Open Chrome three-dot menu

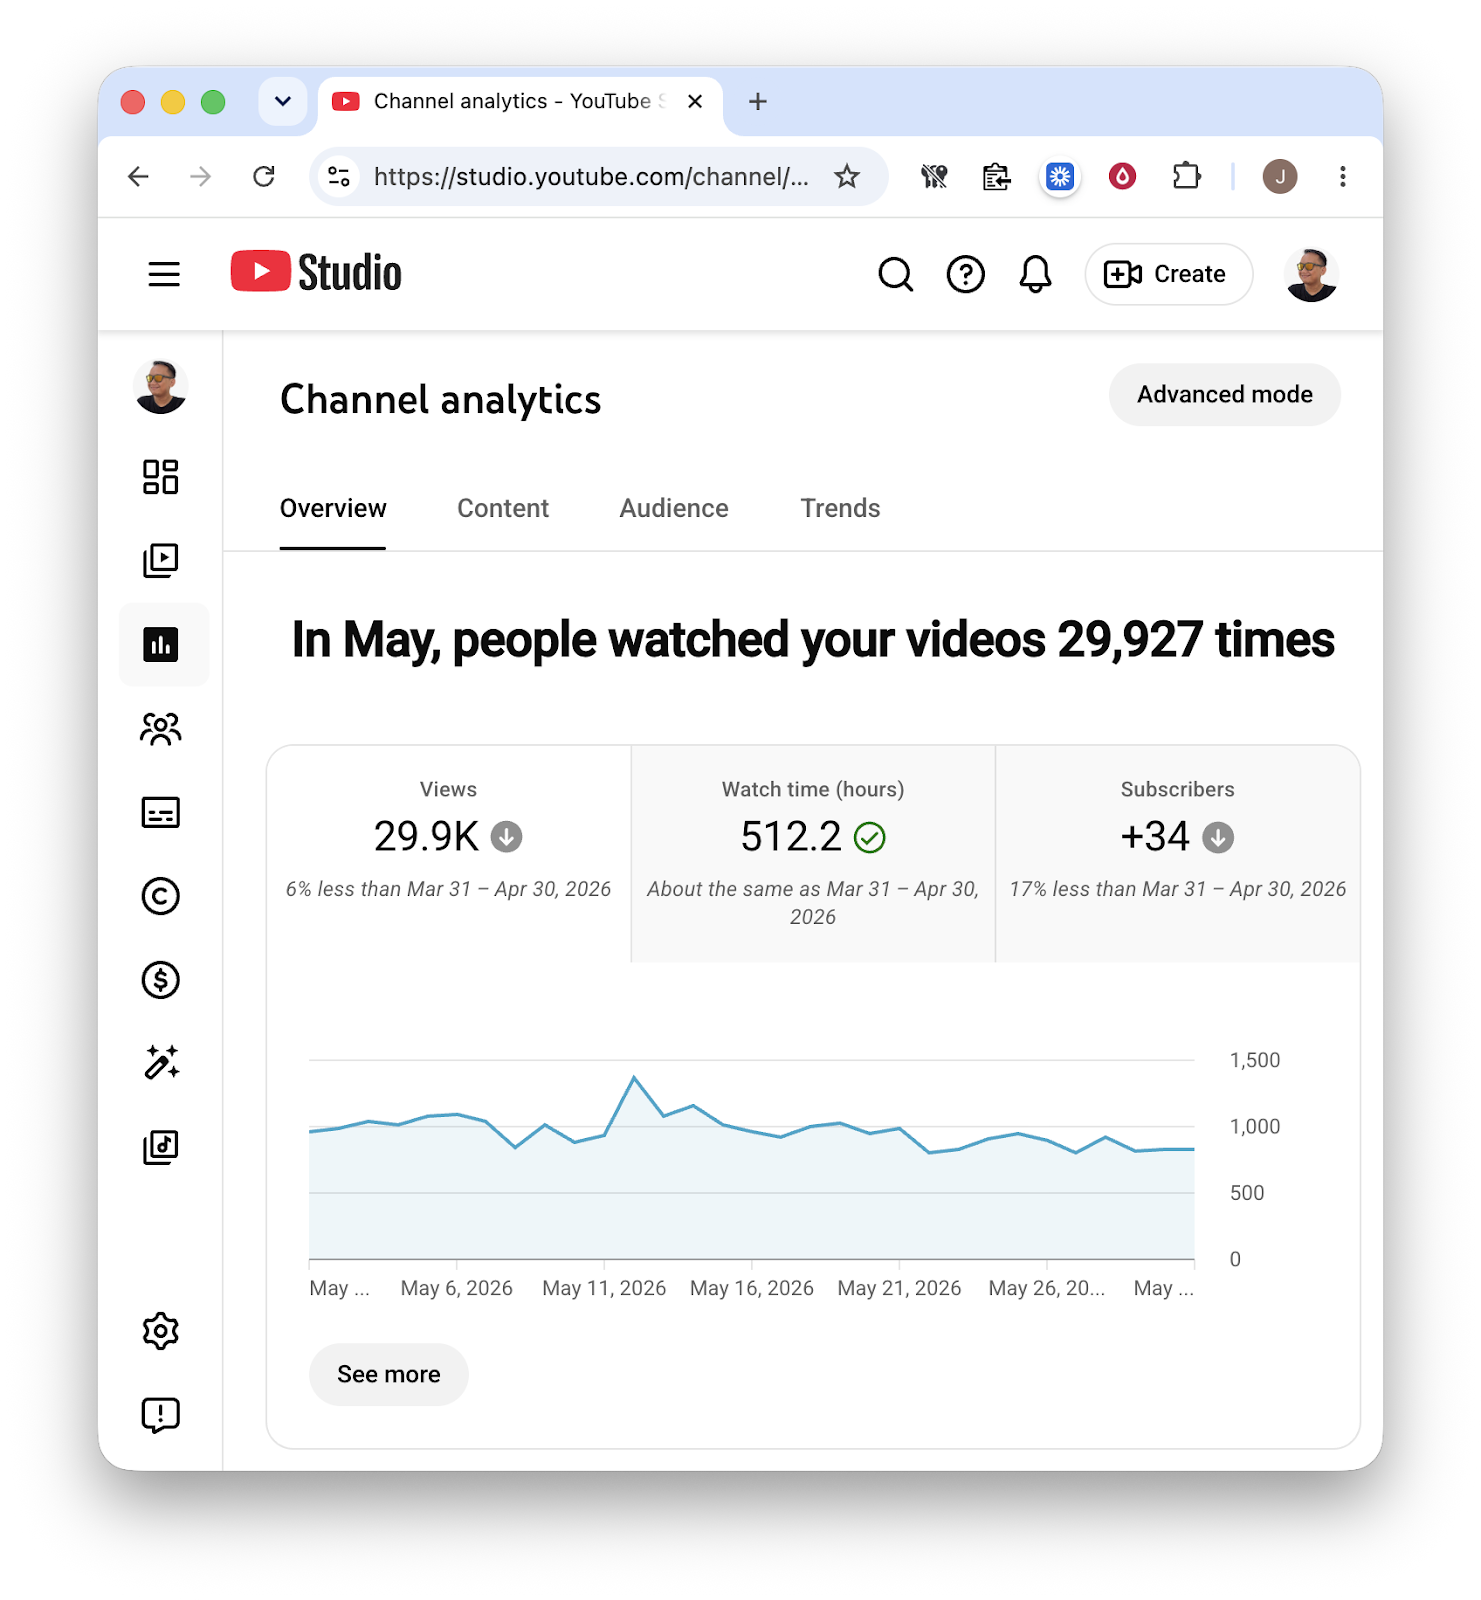point(1343,177)
